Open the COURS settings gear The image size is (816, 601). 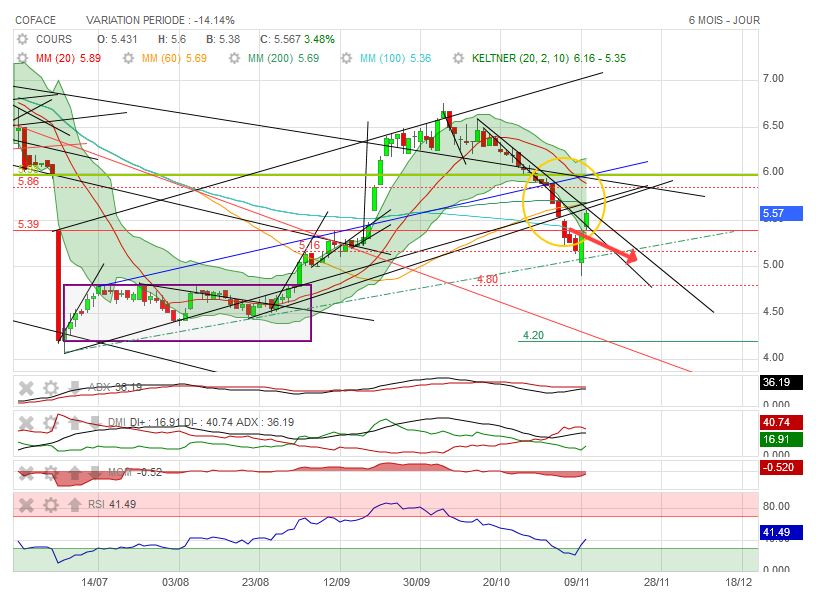22,39
